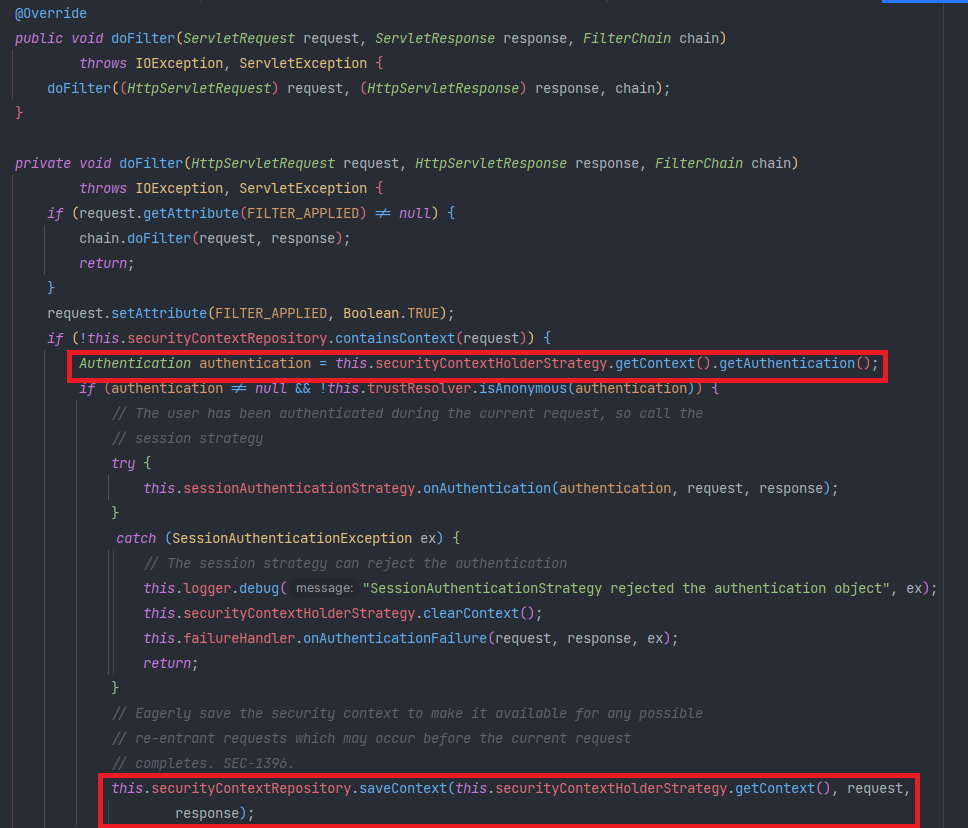The image size is (968, 828).
Task: Click the trustResolver field reference
Action: click(419, 388)
